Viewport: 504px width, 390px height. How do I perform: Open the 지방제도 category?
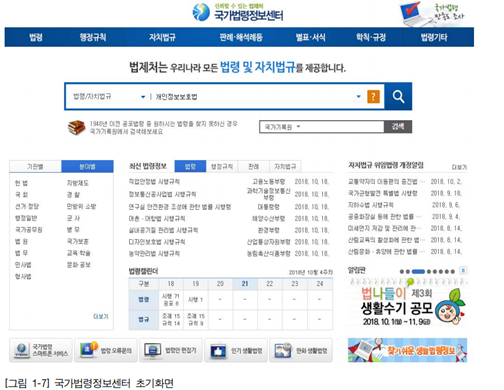pyautogui.click(x=78, y=183)
